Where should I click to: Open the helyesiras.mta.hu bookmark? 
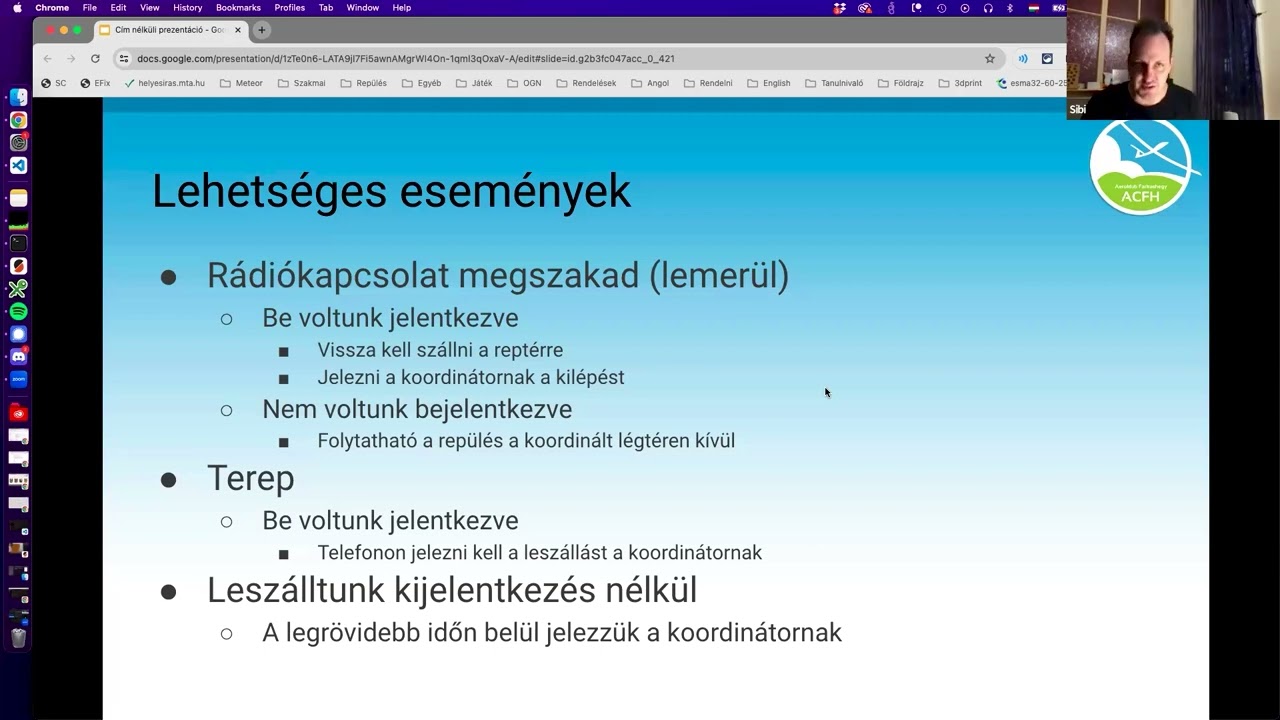pos(163,83)
